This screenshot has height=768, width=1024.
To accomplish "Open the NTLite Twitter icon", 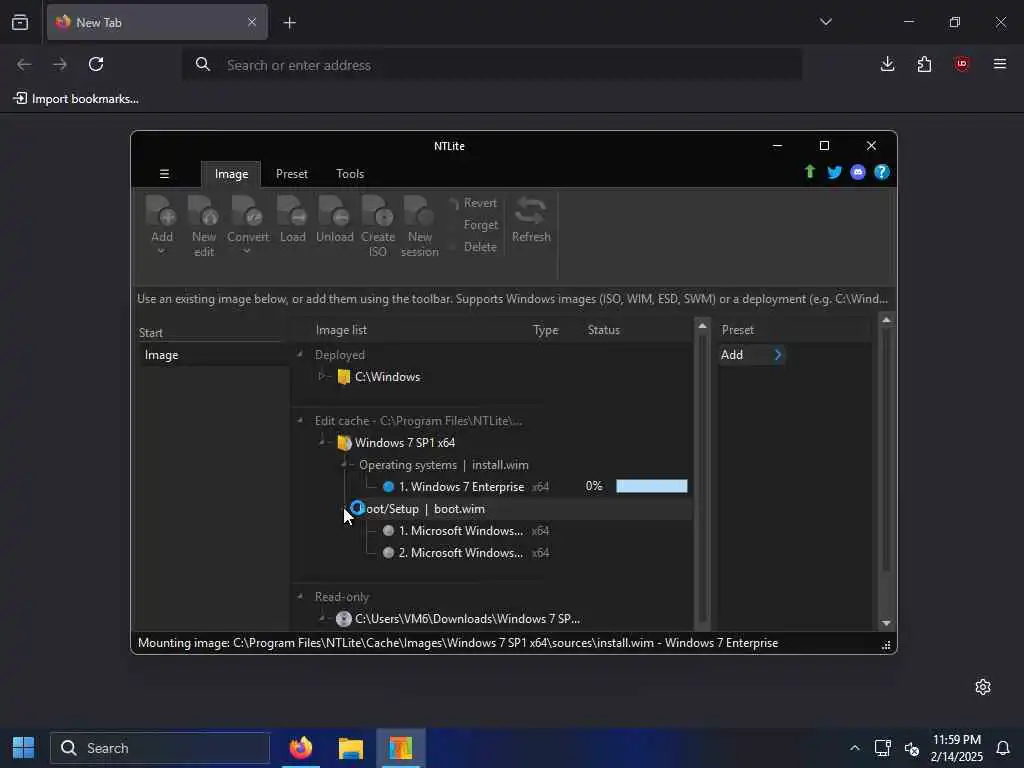I will (834, 172).
